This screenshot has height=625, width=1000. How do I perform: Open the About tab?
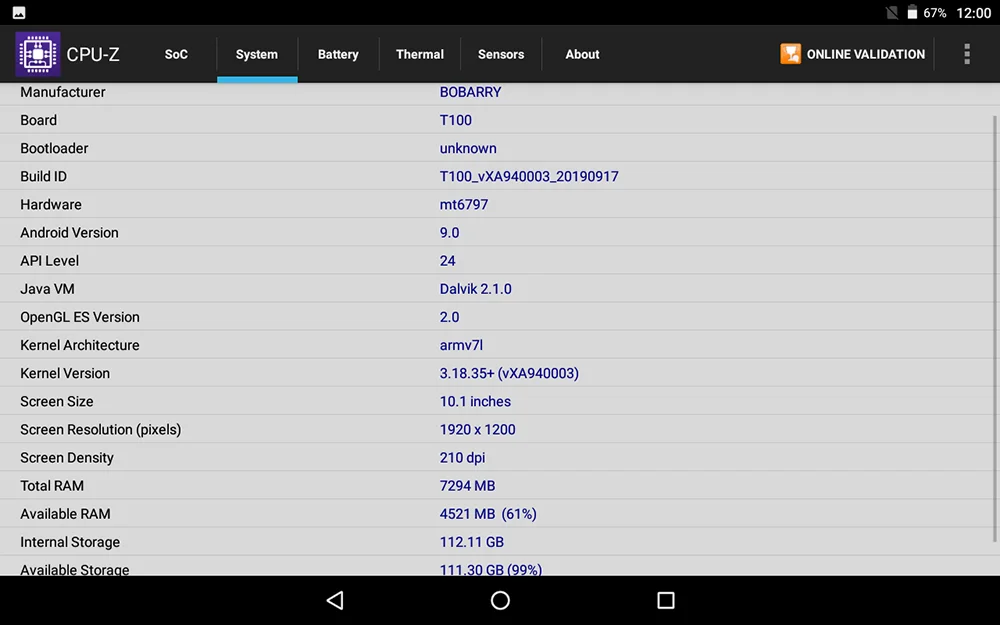tap(582, 54)
